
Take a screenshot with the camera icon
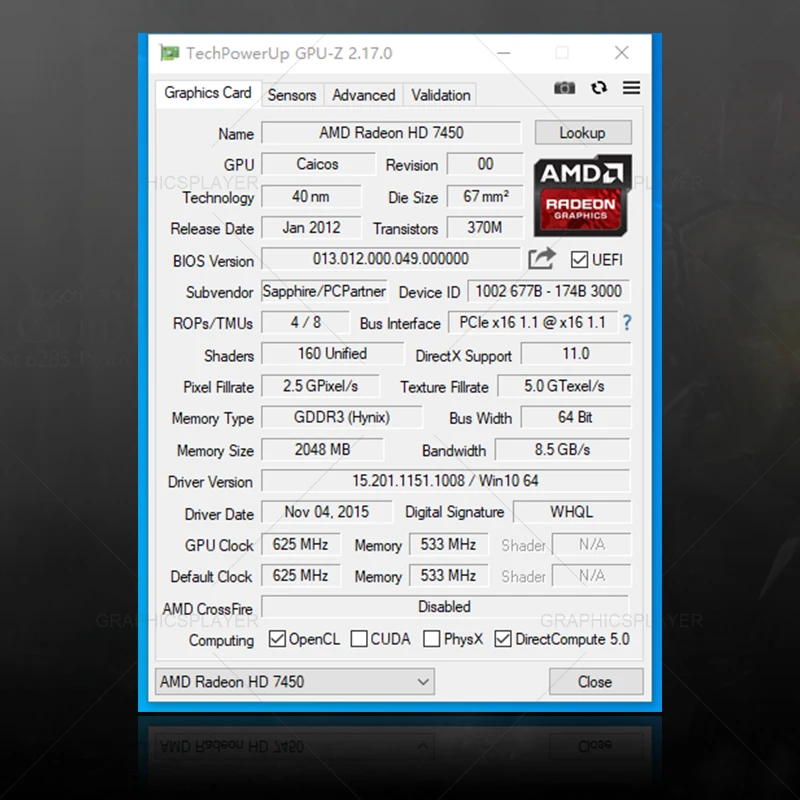tap(564, 88)
